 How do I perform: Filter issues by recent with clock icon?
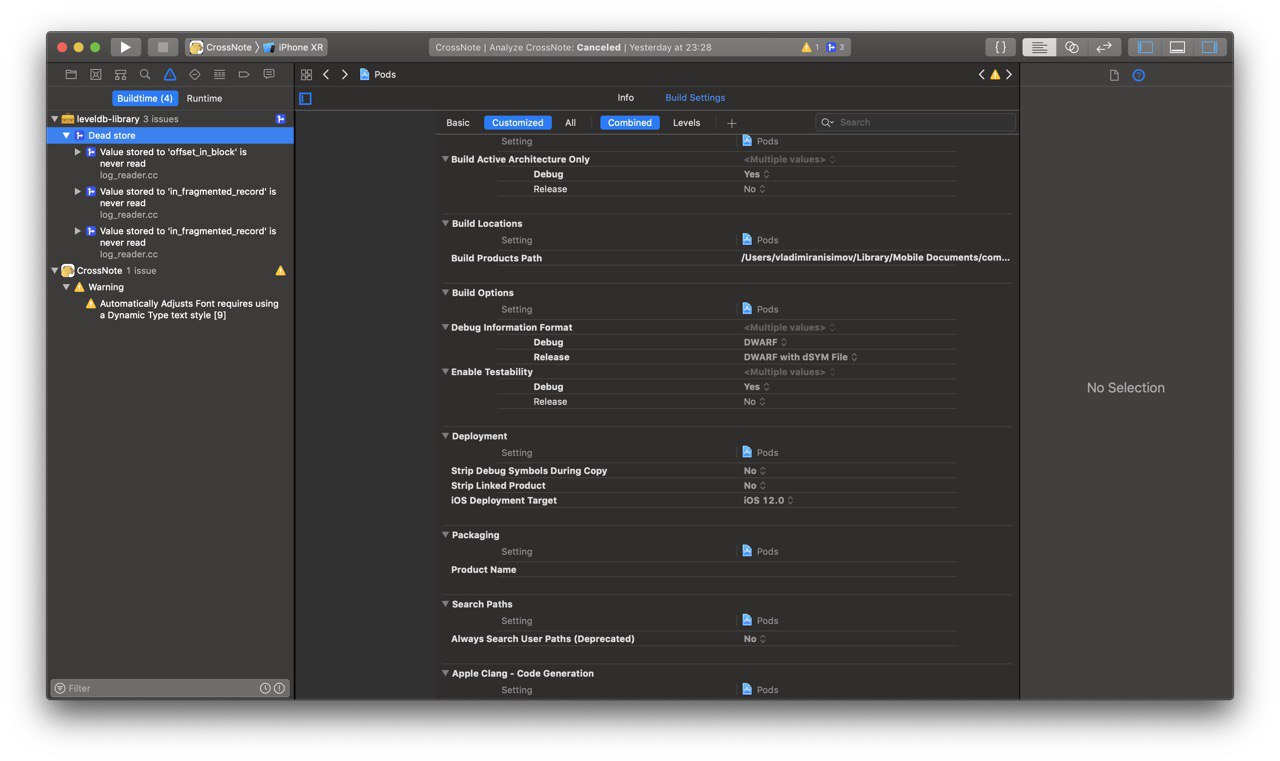265,688
